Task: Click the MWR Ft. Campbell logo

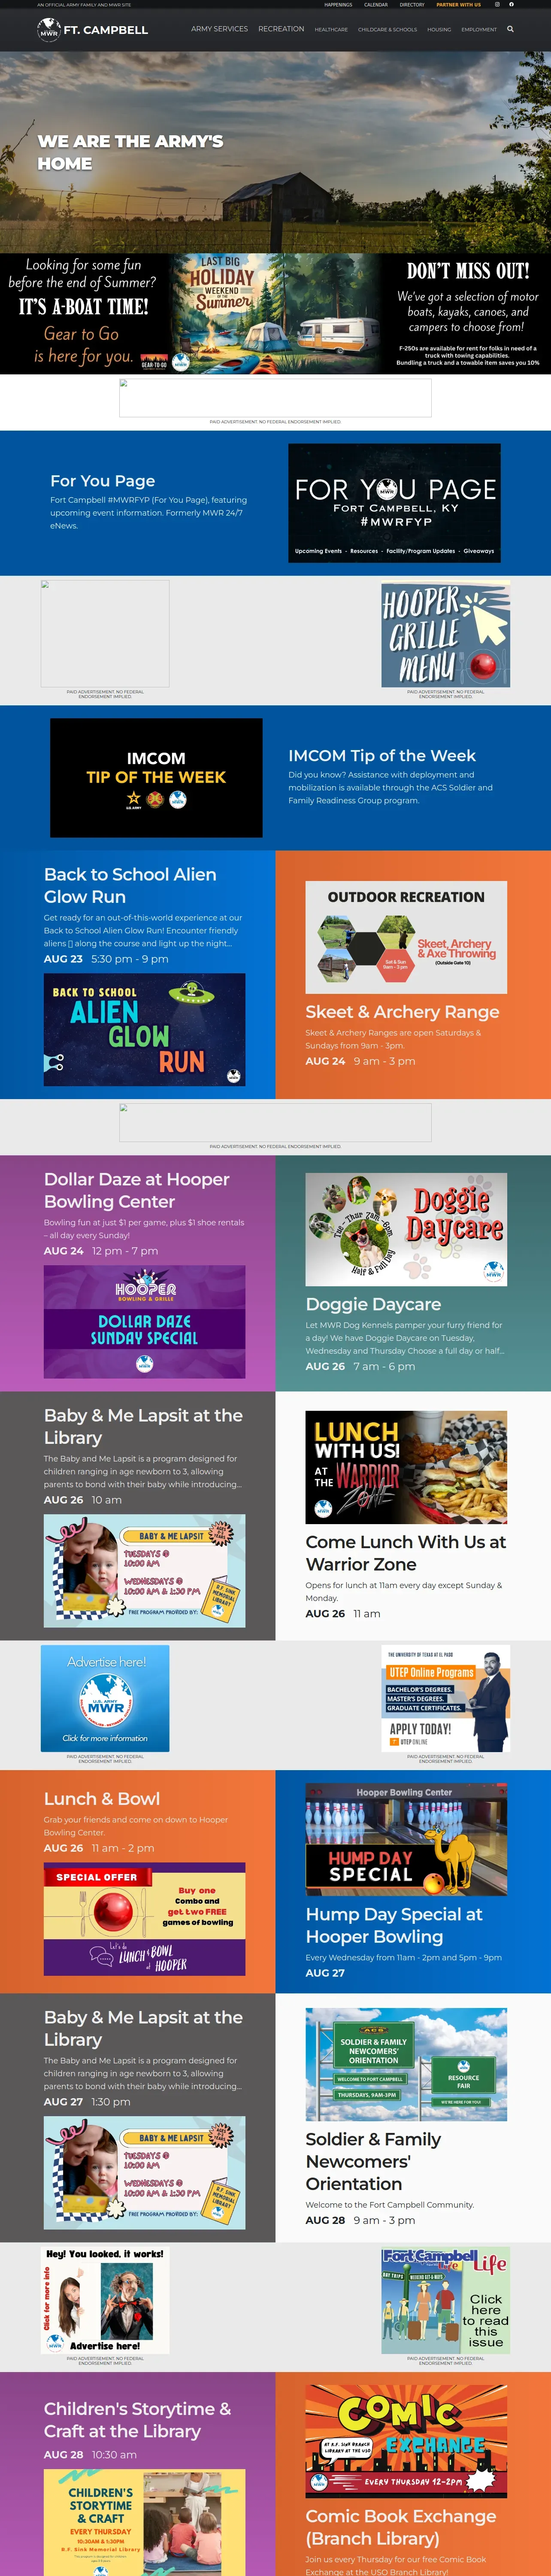Action: tap(92, 30)
